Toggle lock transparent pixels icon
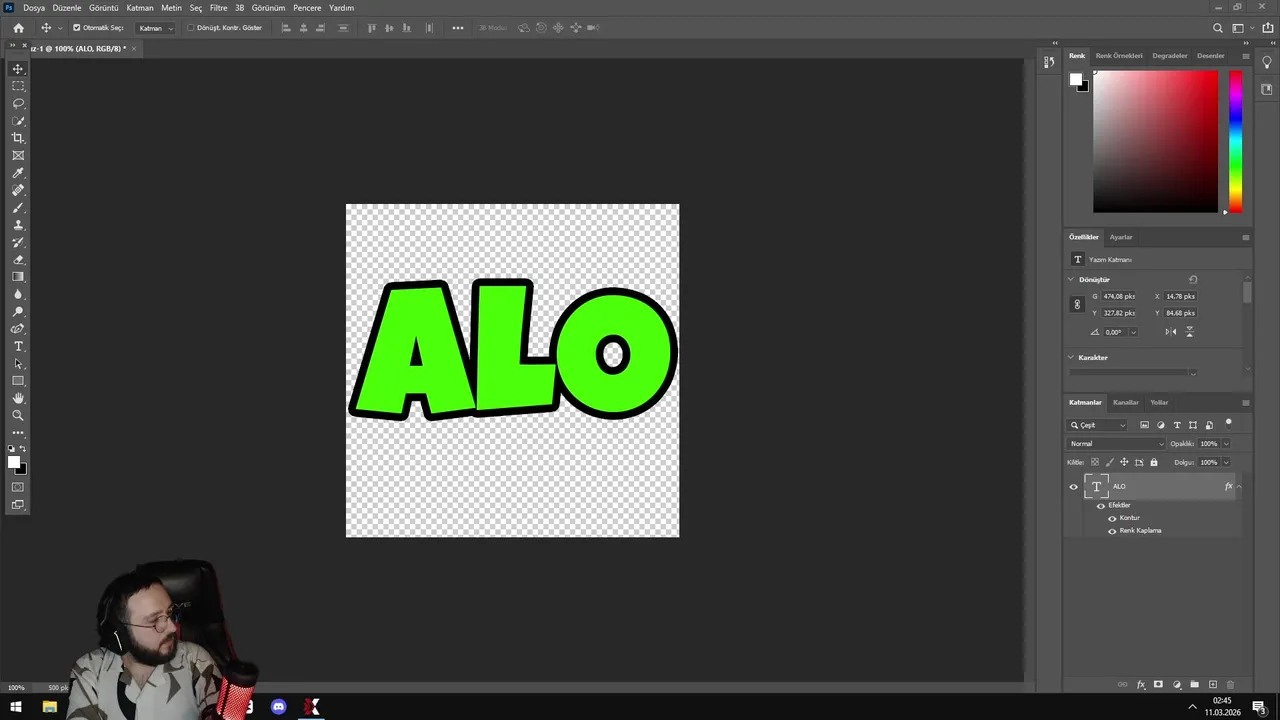The height and width of the screenshot is (720, 1280). coord(1095,462)
